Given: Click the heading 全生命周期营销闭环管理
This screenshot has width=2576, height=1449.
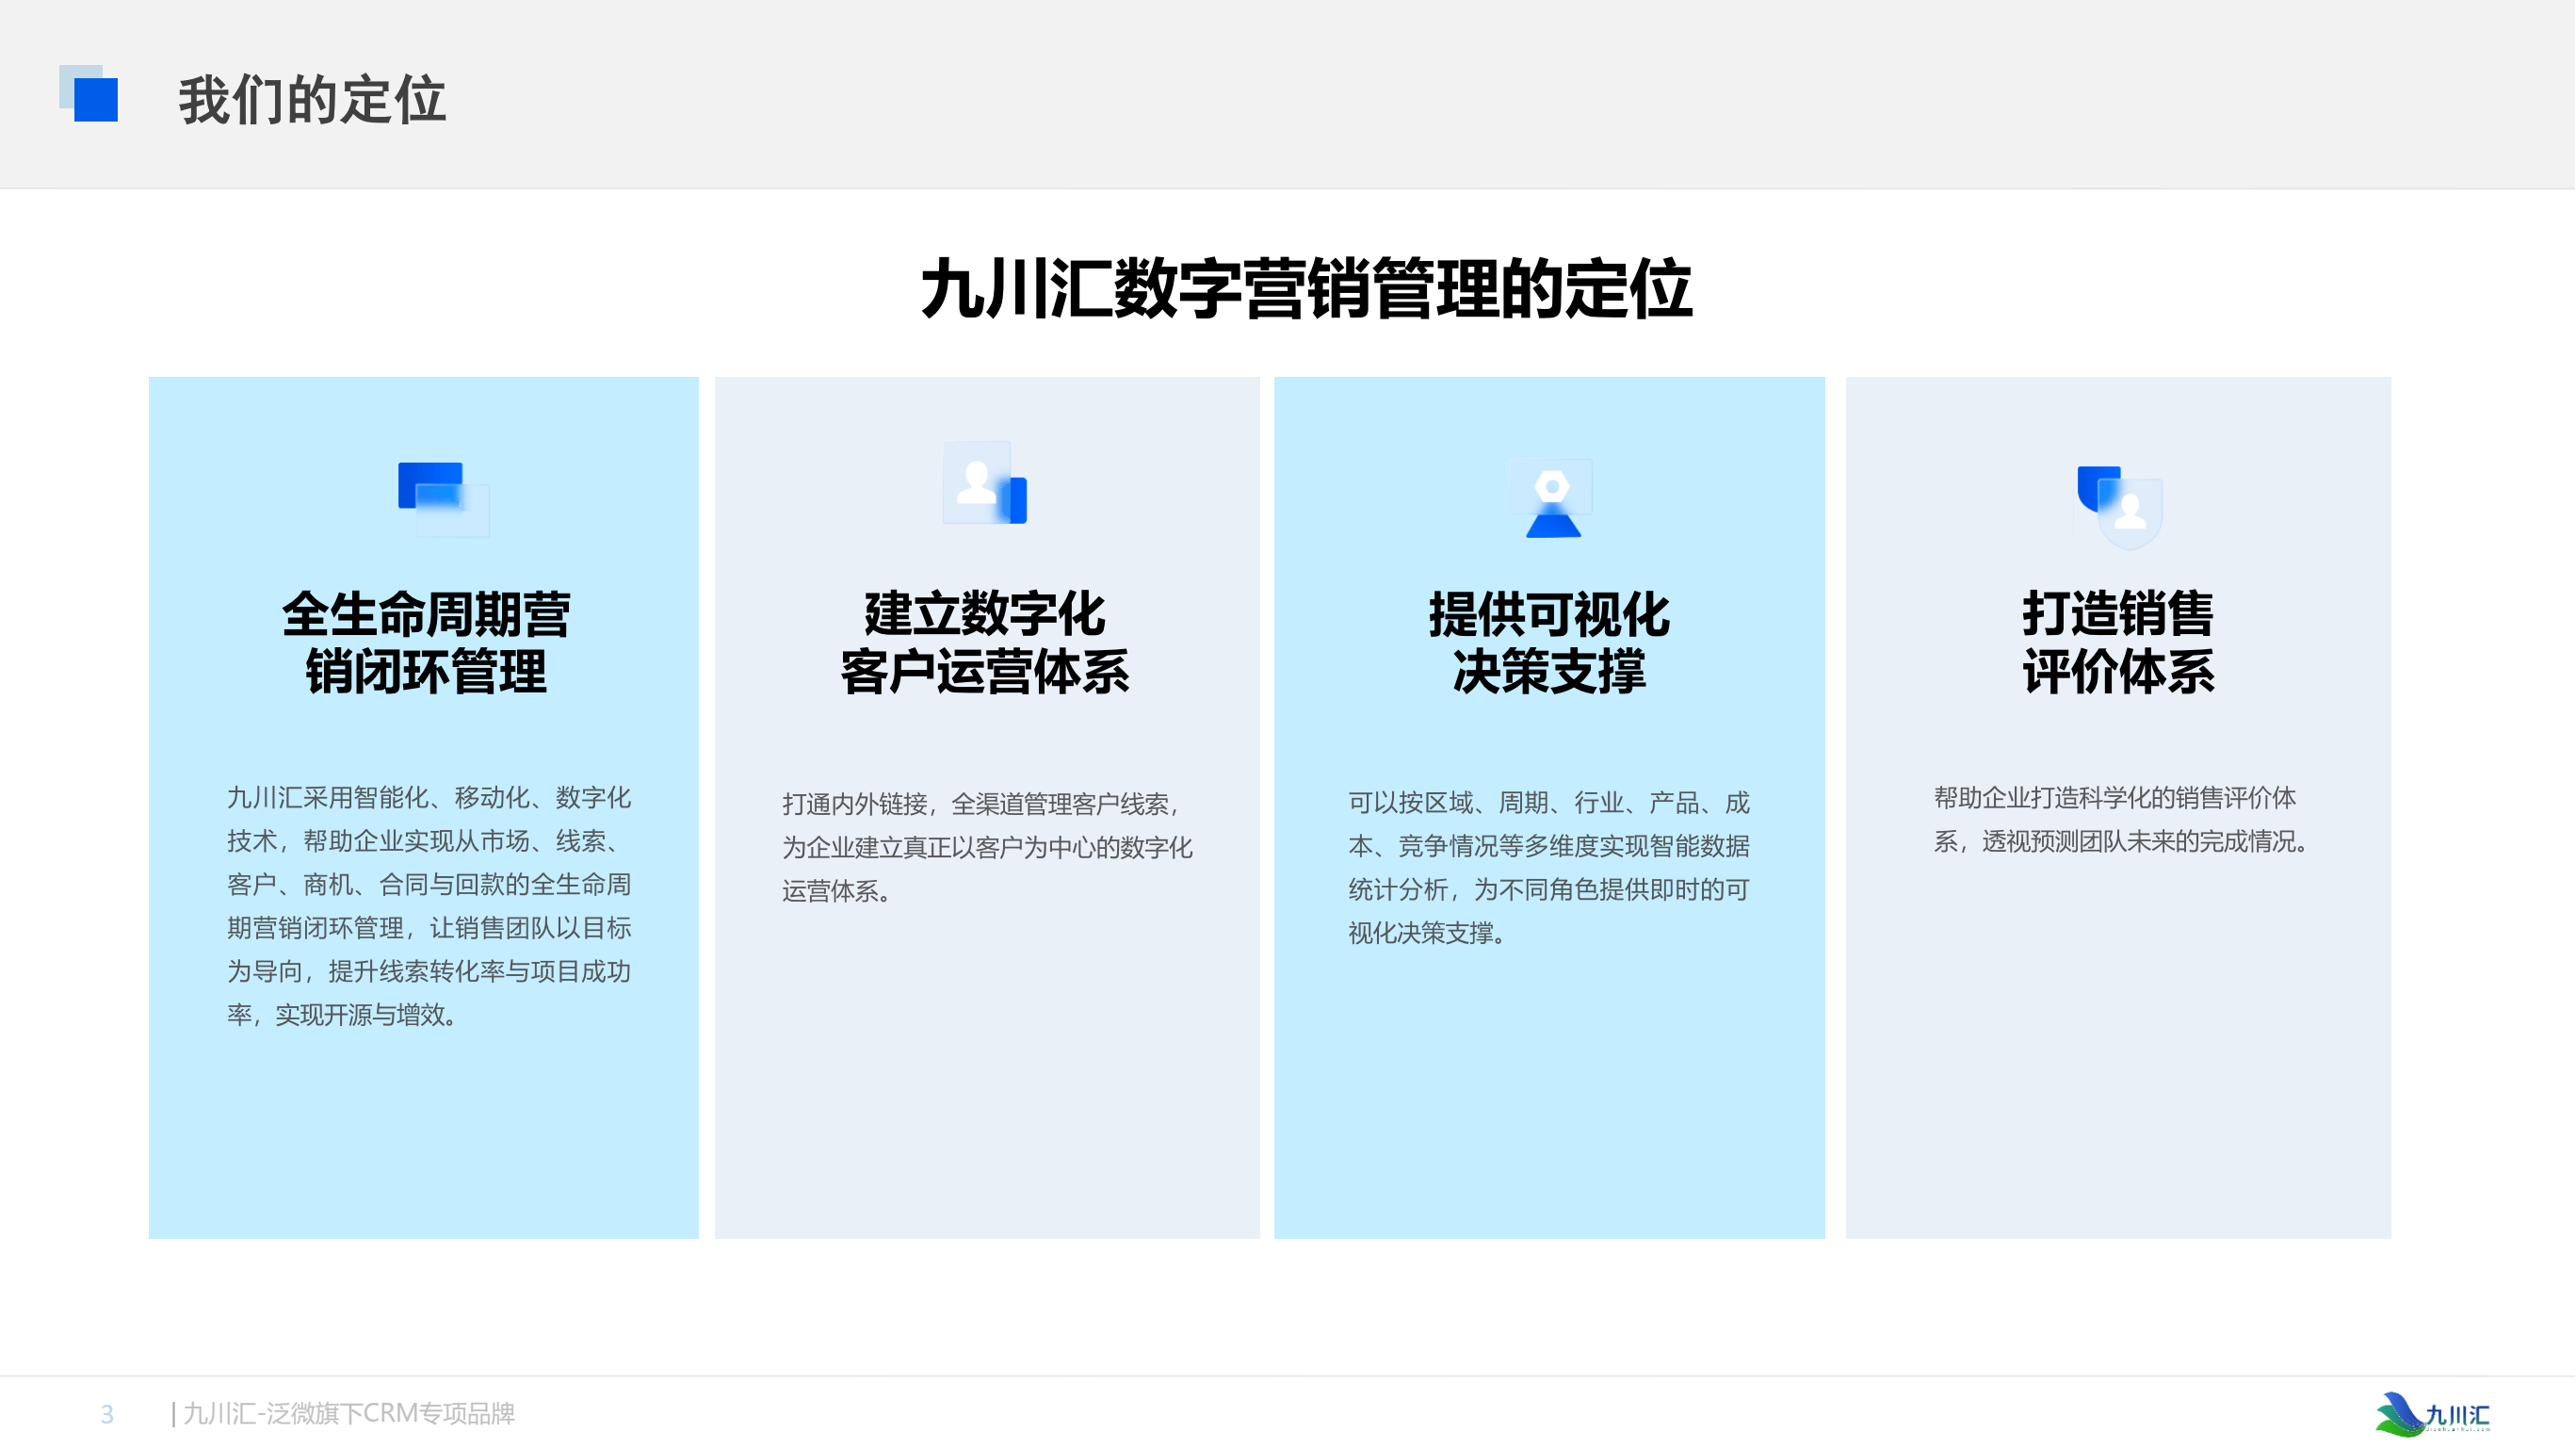Looking at the screenshot, I should 426,642.
